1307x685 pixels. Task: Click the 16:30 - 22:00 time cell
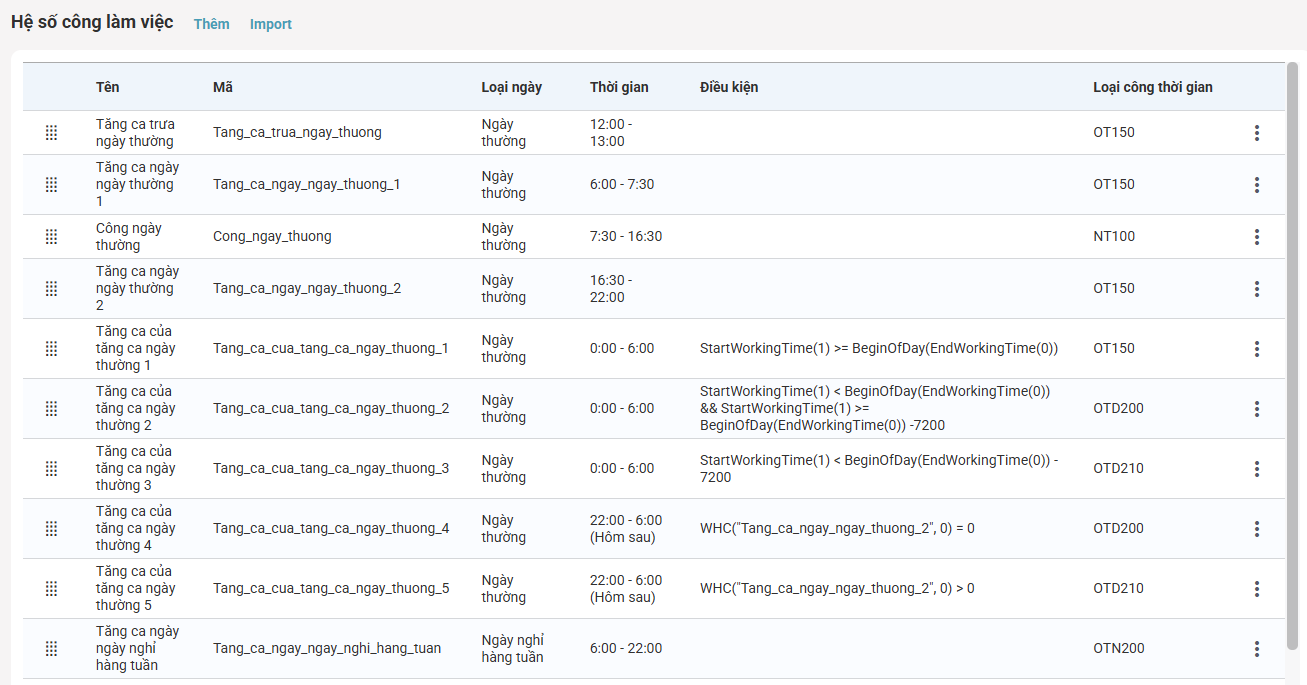(x=611, y=289)
